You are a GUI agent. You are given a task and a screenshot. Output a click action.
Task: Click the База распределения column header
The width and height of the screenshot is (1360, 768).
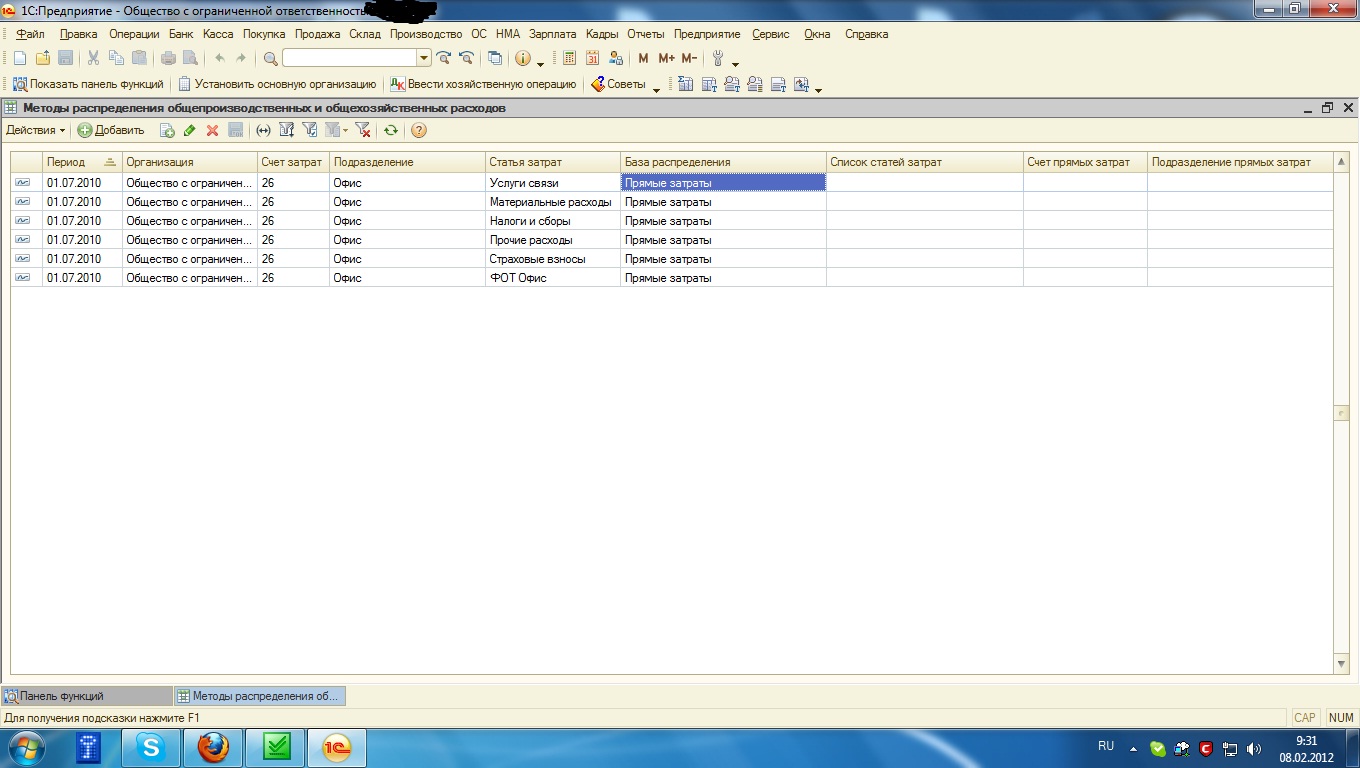click(x=724, y=162)
